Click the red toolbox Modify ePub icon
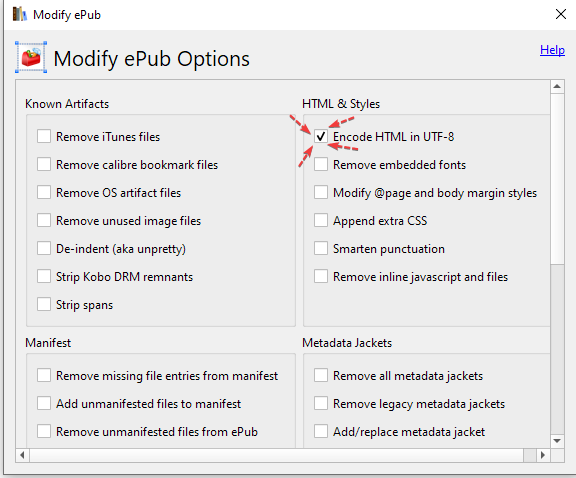This screenshot has width=576, height=478. coord(31,57)
